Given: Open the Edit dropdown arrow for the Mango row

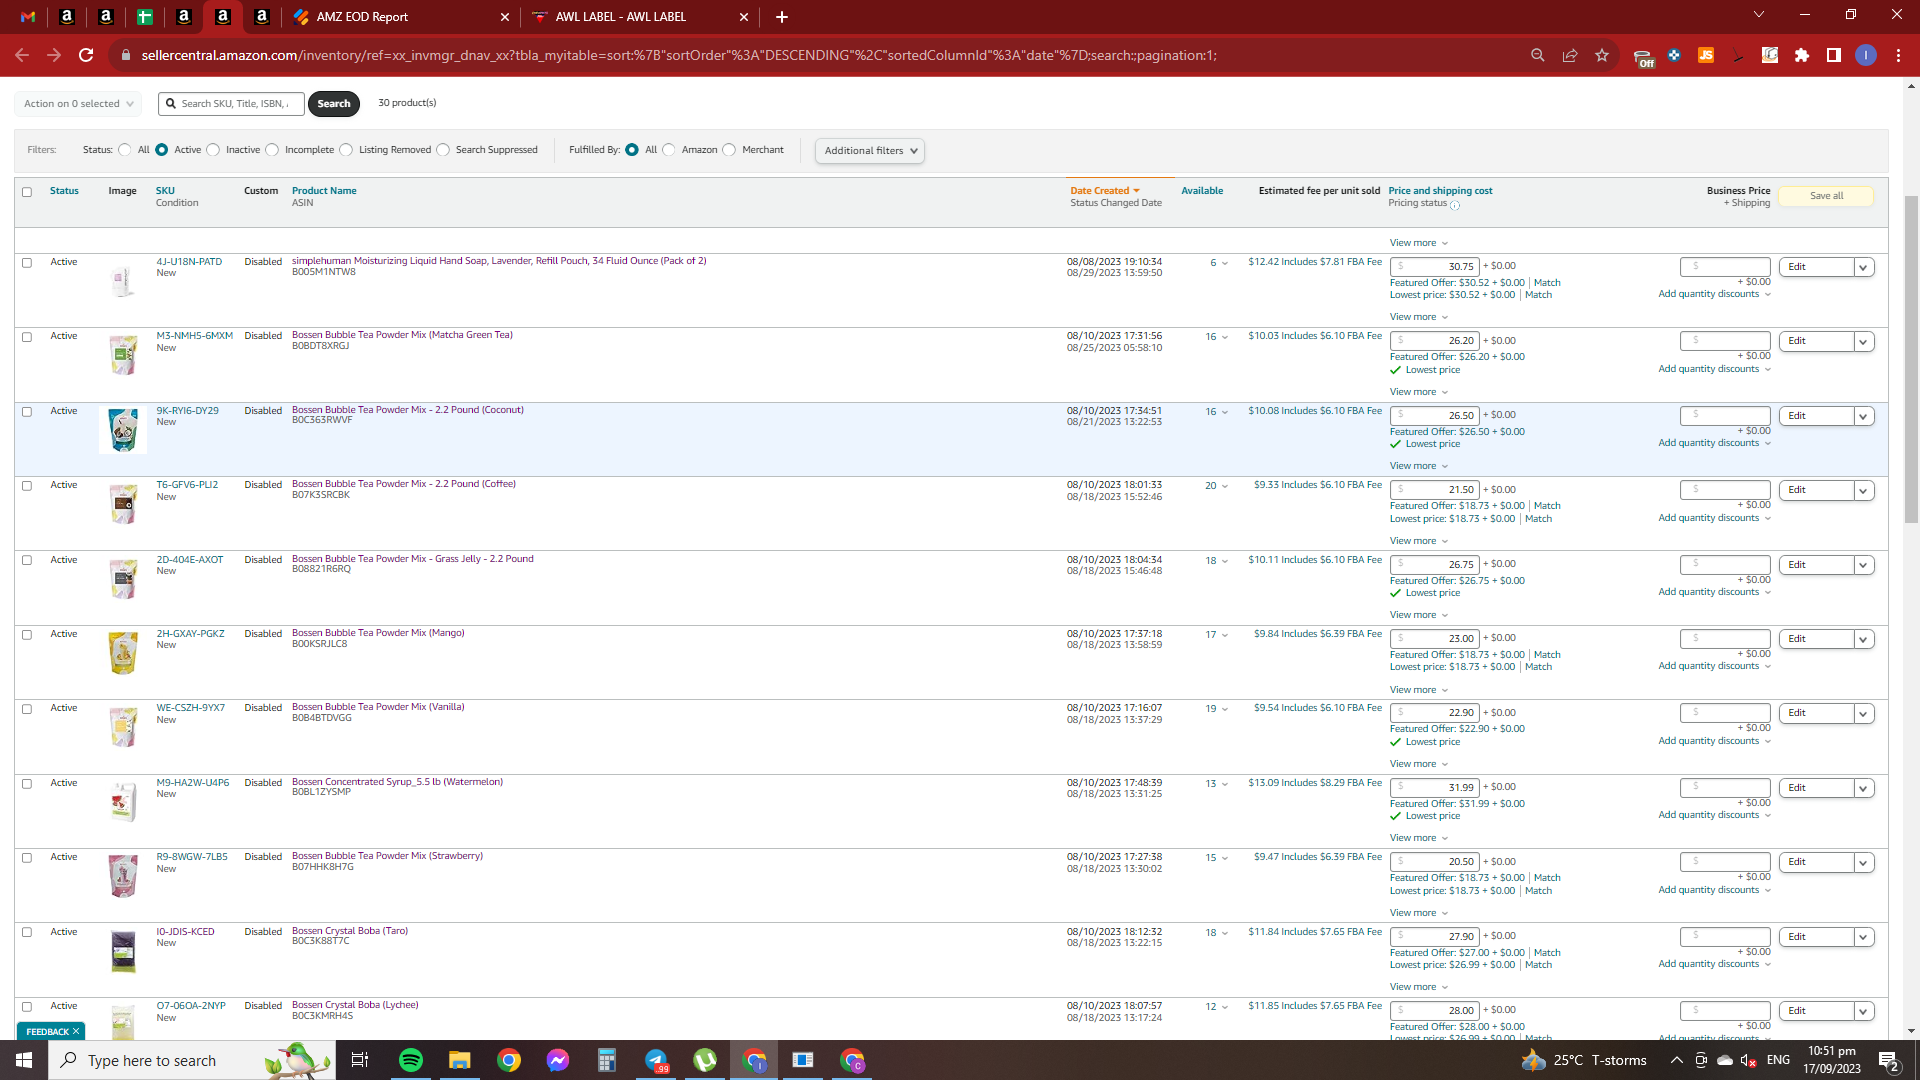Looking at the screenshot, I should tap(1863, 639).
